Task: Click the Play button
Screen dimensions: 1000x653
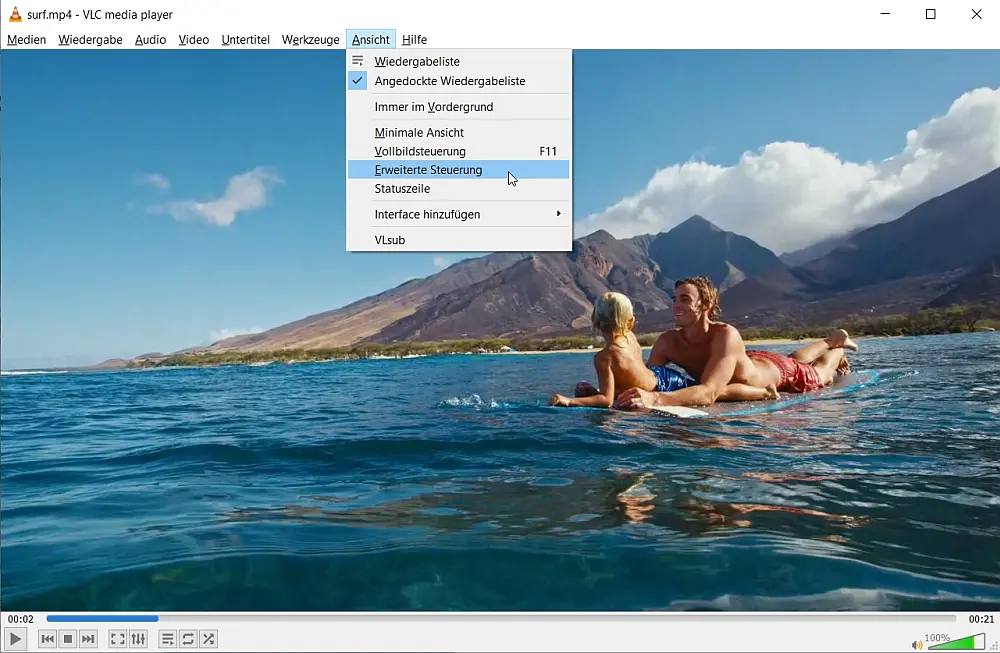Action: point(15,638)
